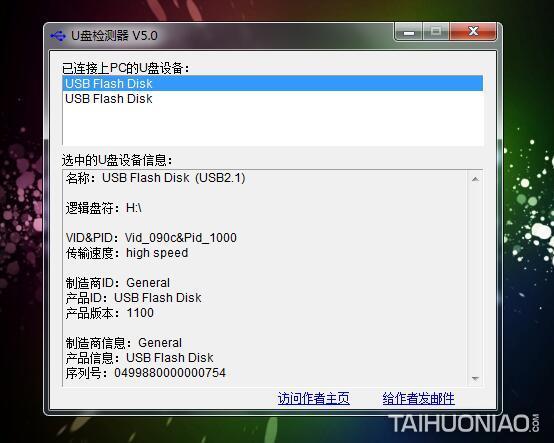
Task: Minimize the U盘检测器 window
Action: click(x=409, y=33)
